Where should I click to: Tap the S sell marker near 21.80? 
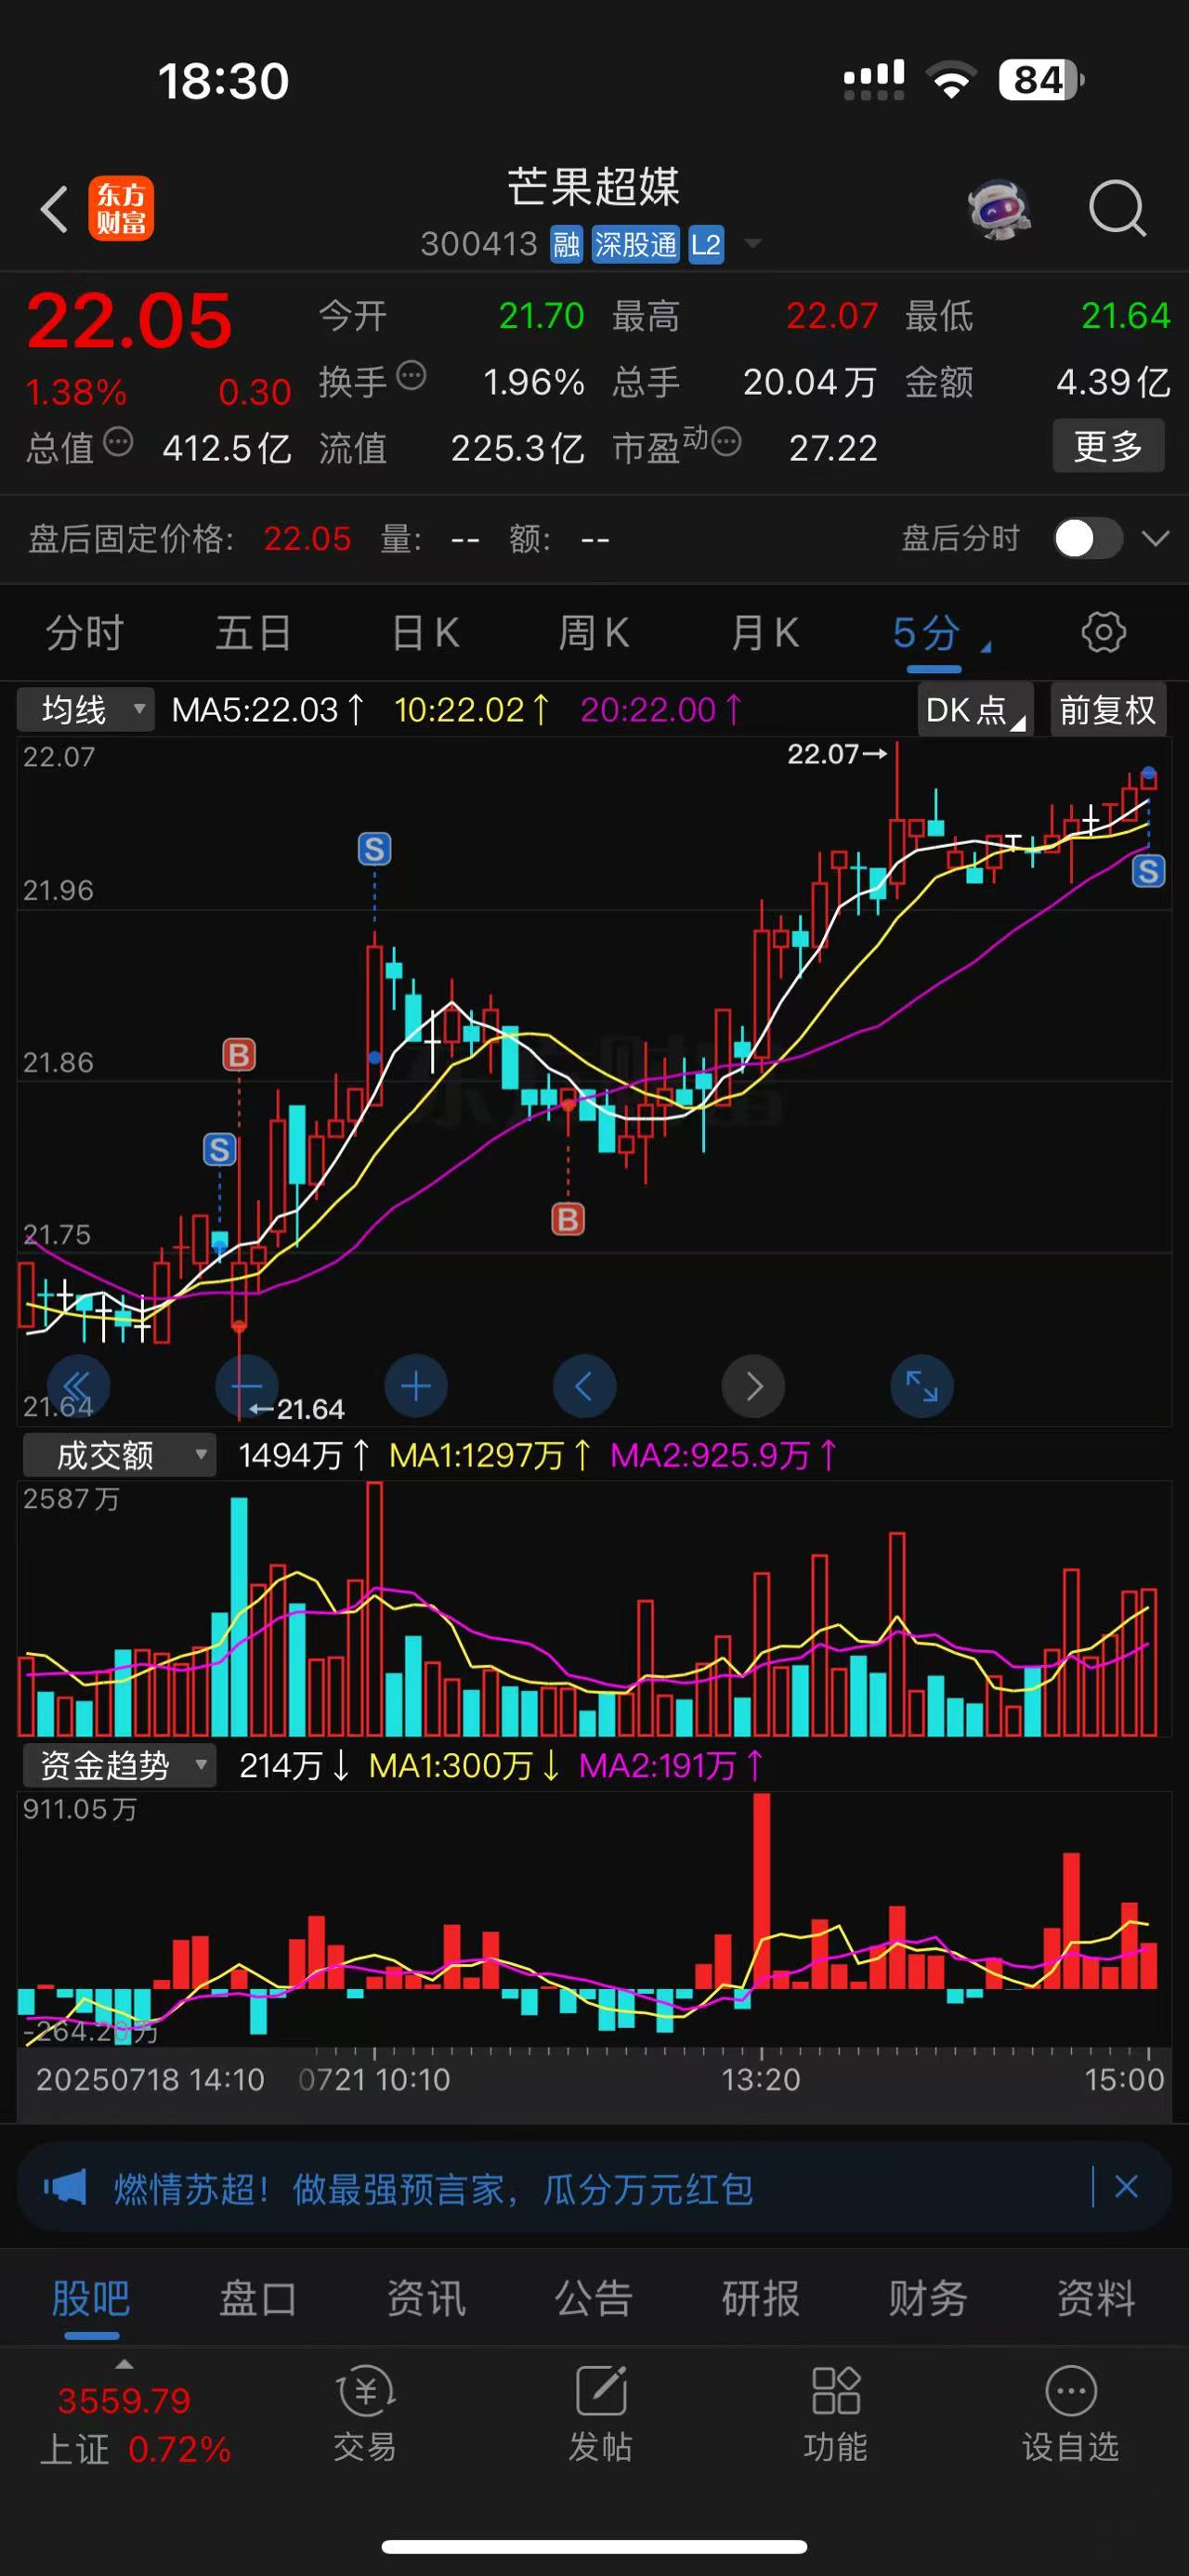coord(220,1149)
